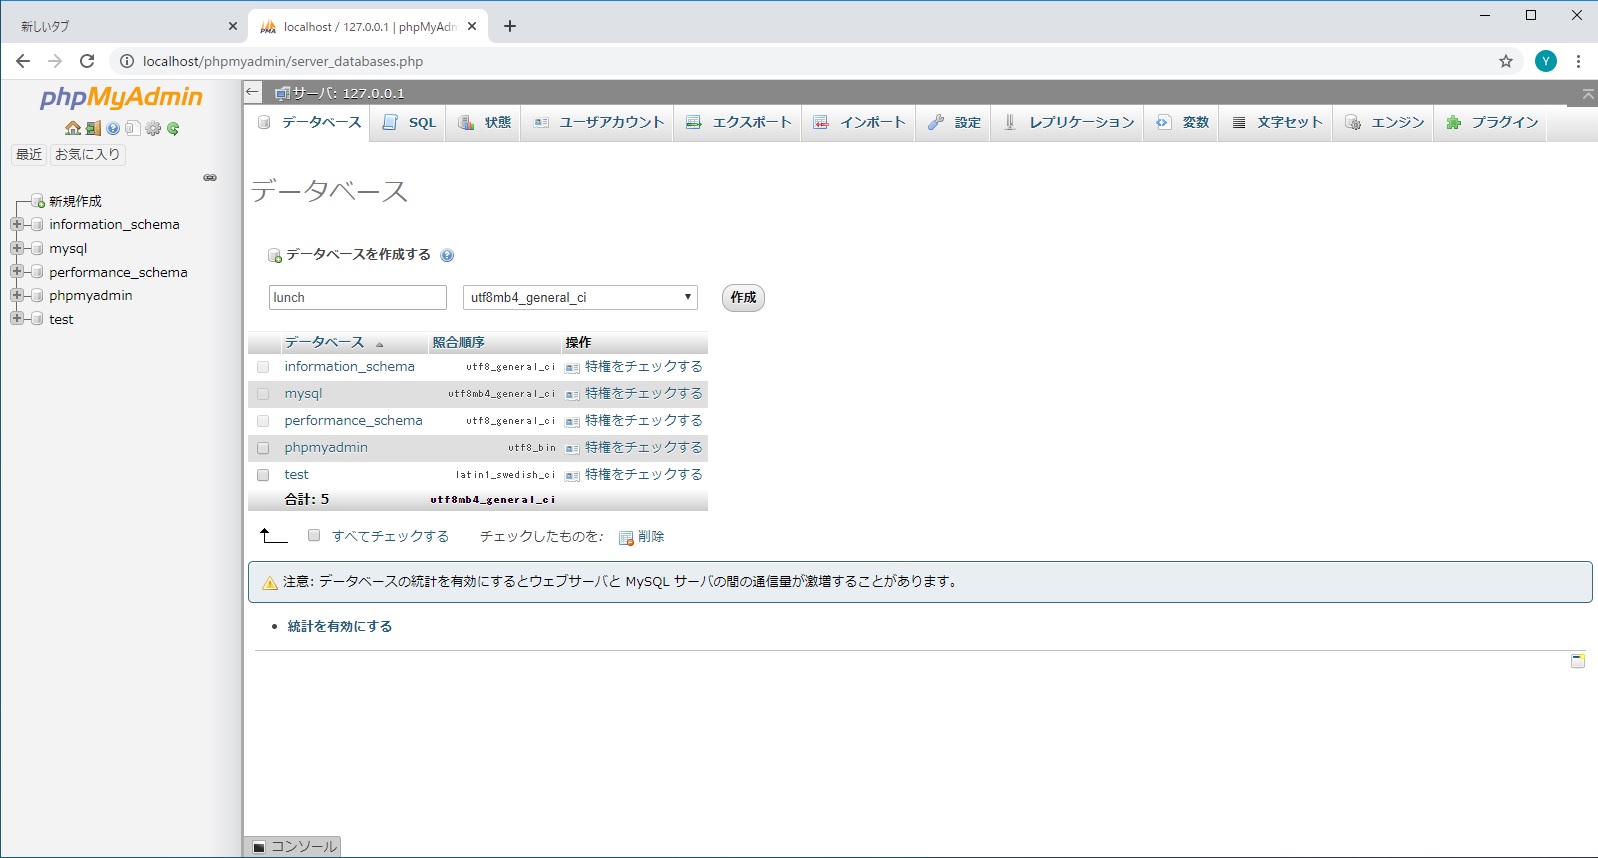Switch to the 新しいタブ browser tab
The height and width of the screenshot is (858, 1598).
122,27
